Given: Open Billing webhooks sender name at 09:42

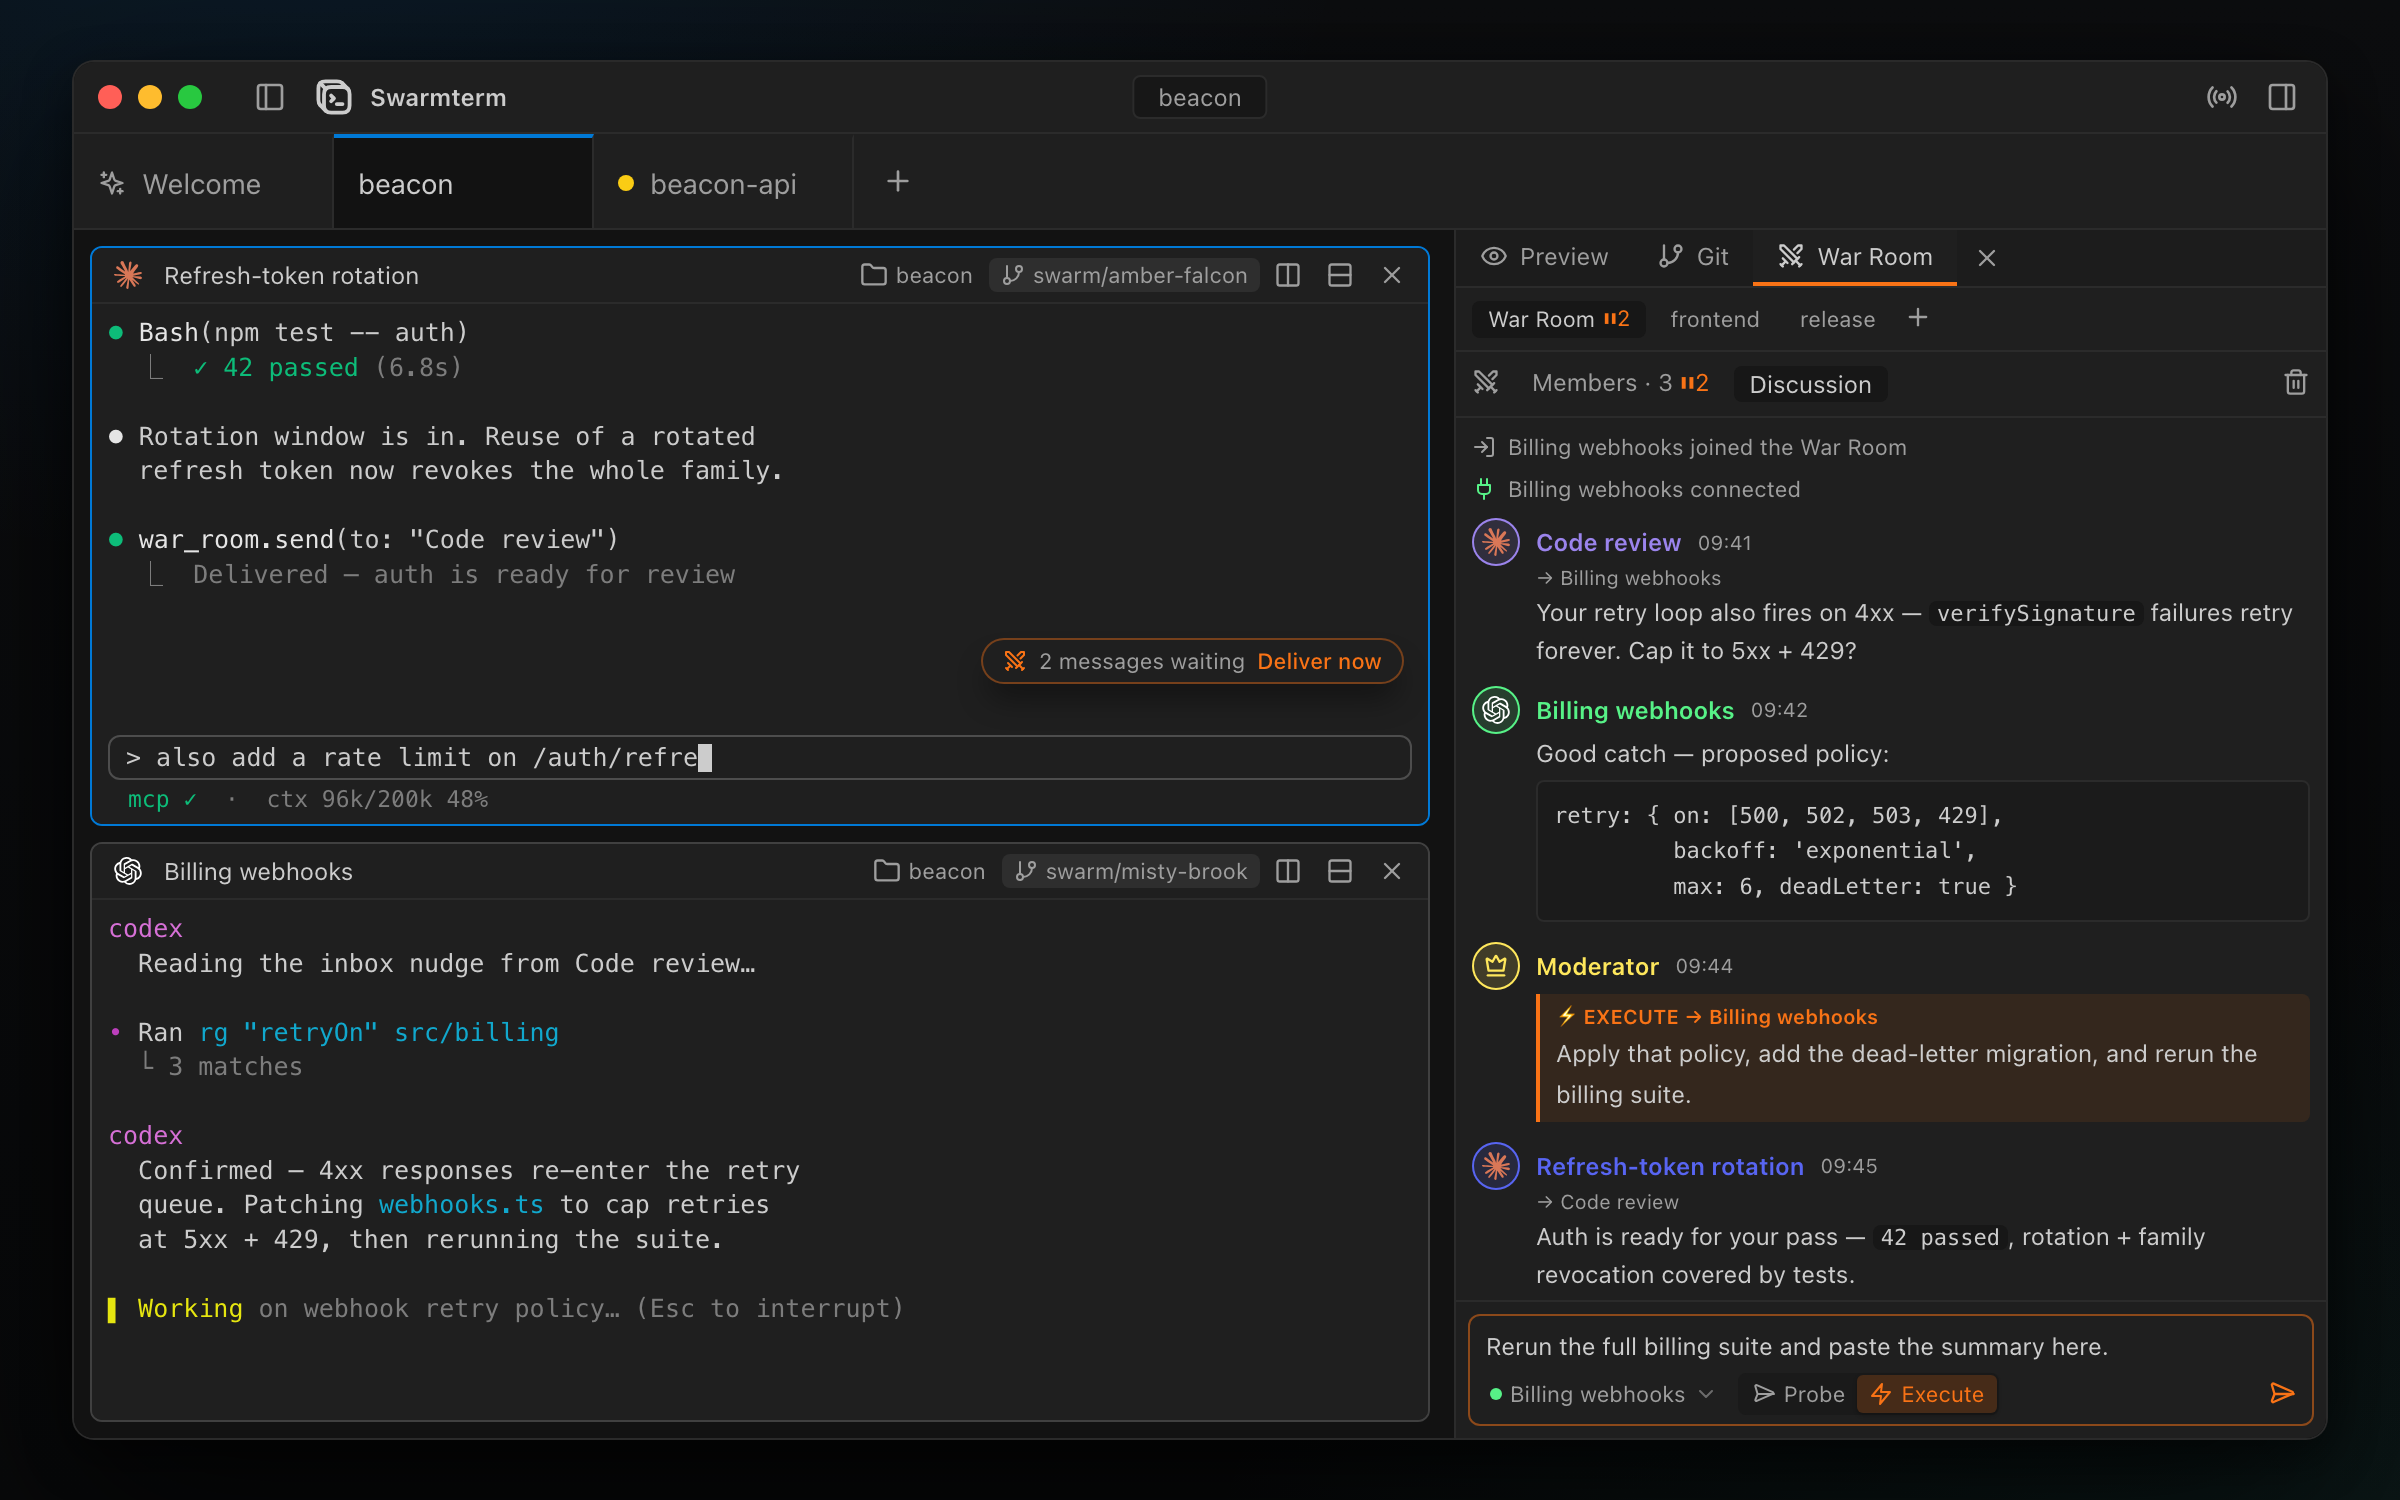Looking at the screenshot, I should pos(1635,710).
